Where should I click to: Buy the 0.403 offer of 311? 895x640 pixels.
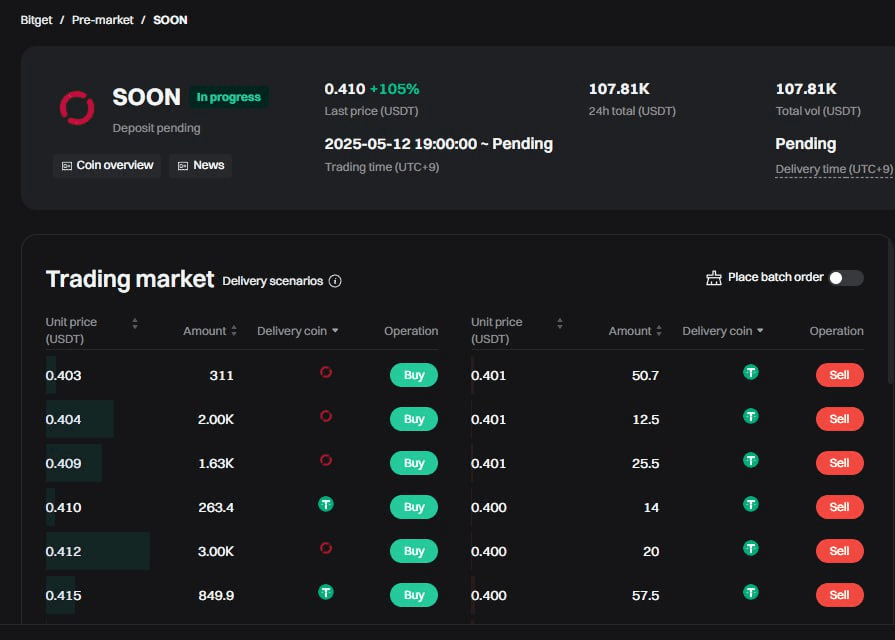414,375
